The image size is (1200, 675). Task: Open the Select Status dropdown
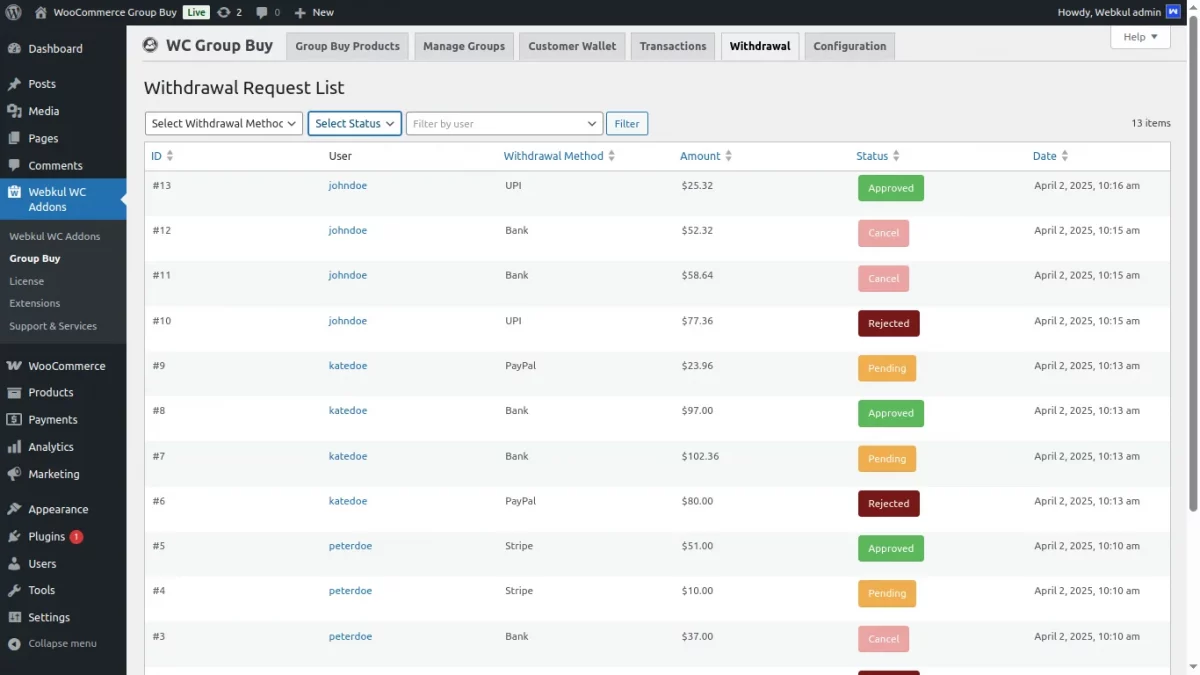(x=354, y=123)
